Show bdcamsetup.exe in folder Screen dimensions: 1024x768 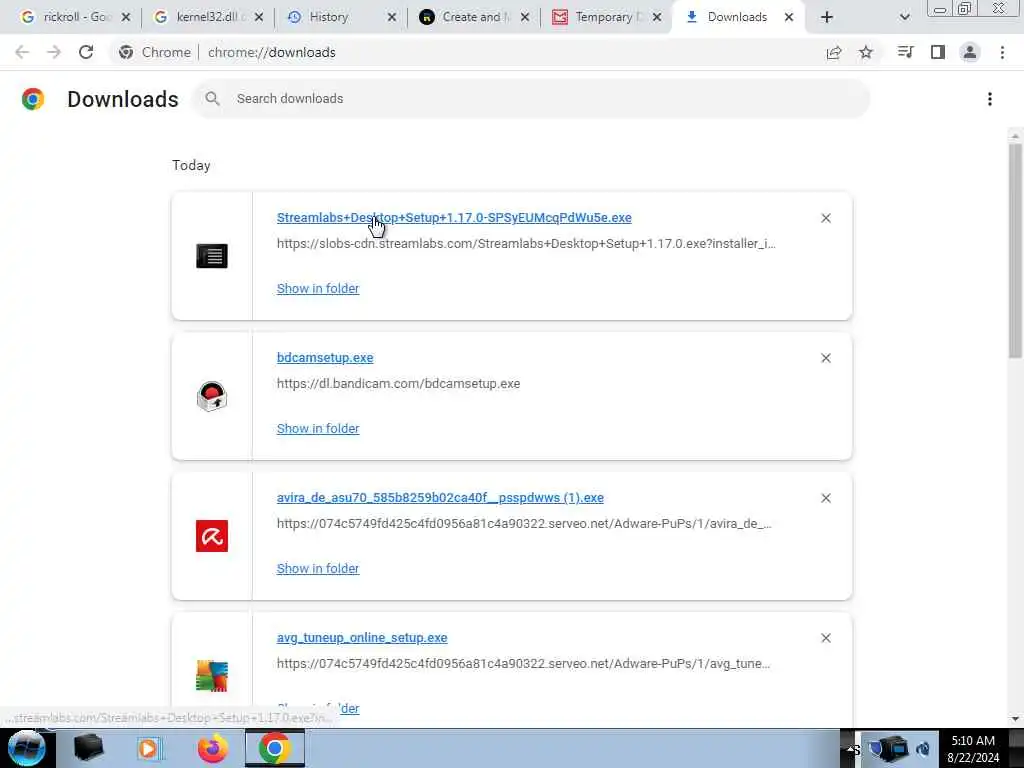(318, 428)
